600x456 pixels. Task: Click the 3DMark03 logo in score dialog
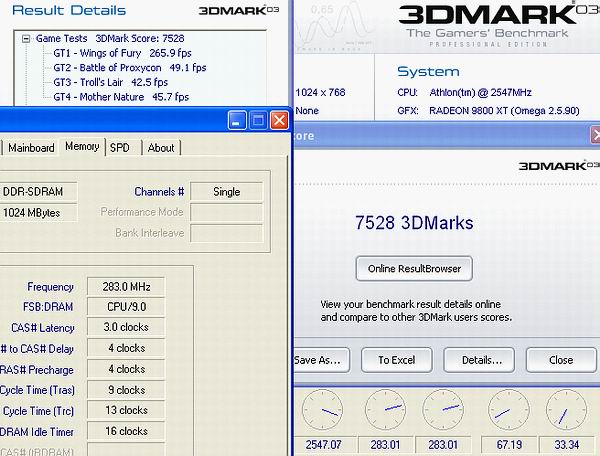558,166
